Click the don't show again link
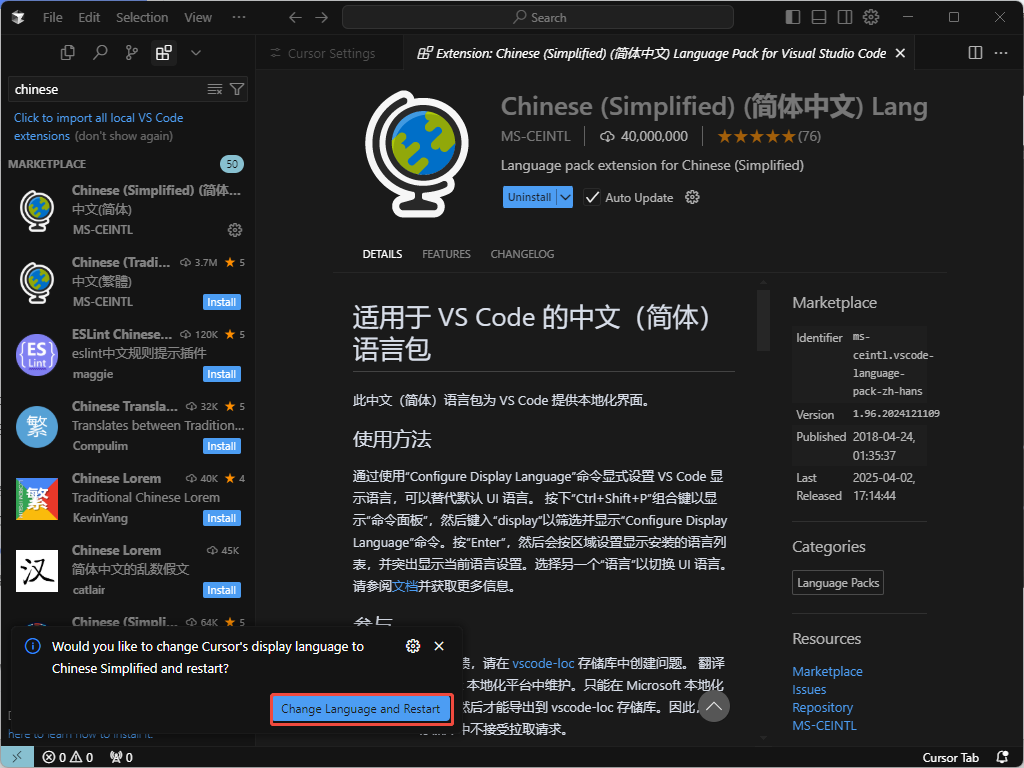Image resolution: width=1024 pixels, height=768 pixels. [x=123, y=136]
